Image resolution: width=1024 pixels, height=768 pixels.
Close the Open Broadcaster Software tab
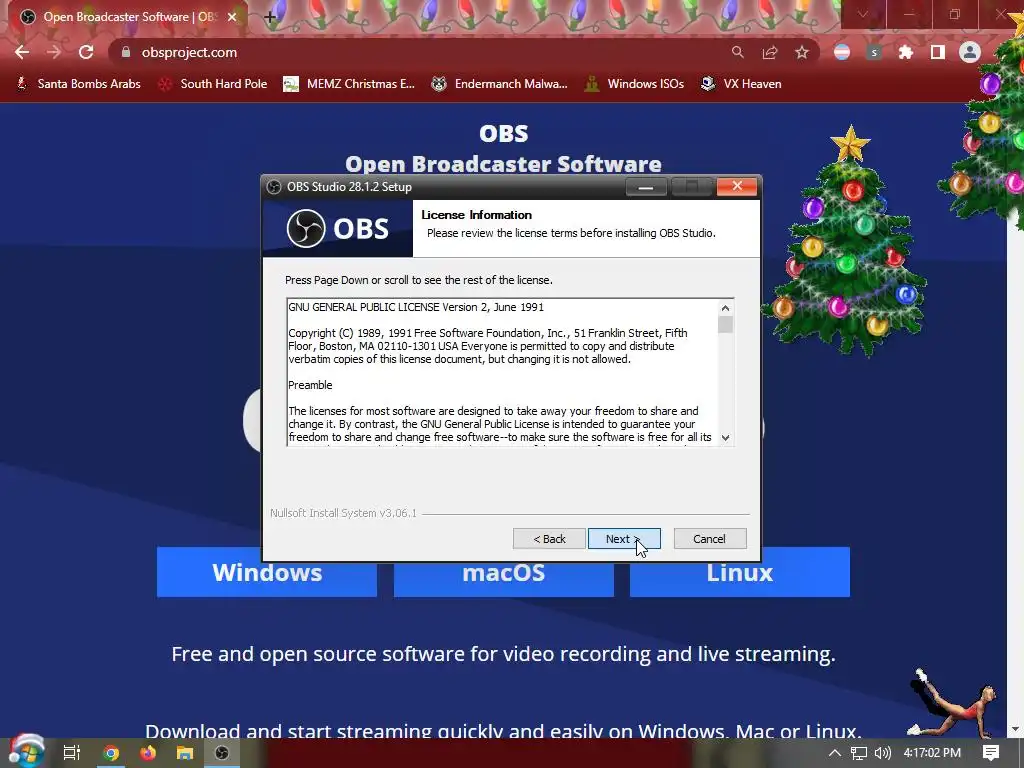point(232,17)
